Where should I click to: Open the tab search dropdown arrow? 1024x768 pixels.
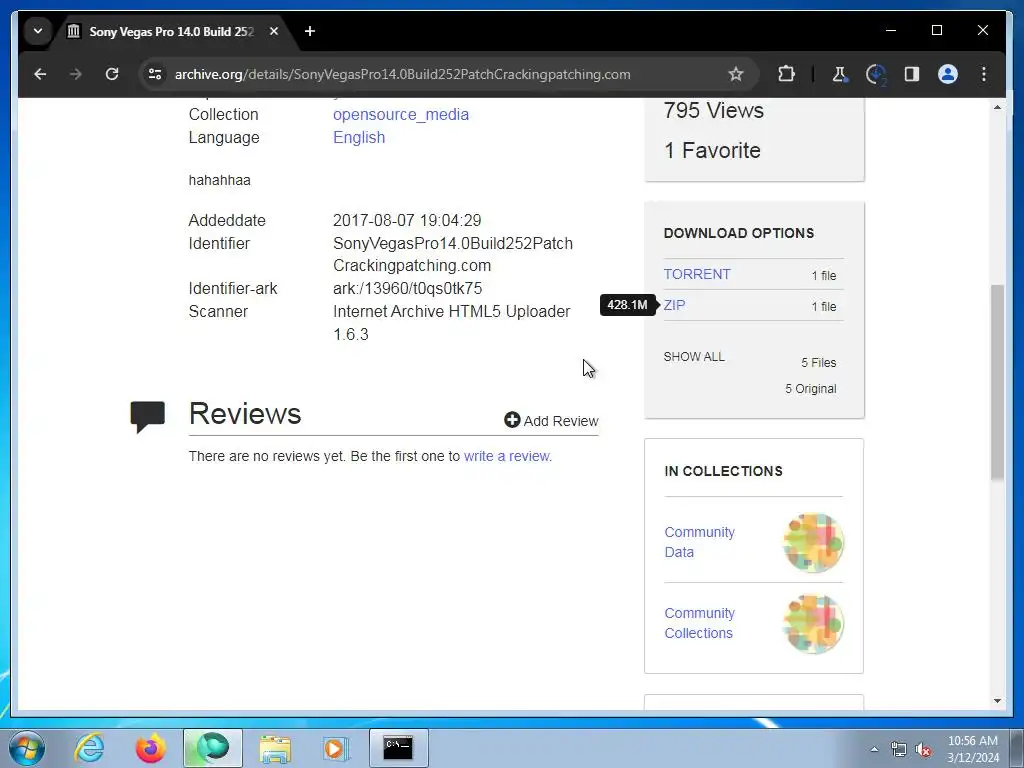[38, 31]
